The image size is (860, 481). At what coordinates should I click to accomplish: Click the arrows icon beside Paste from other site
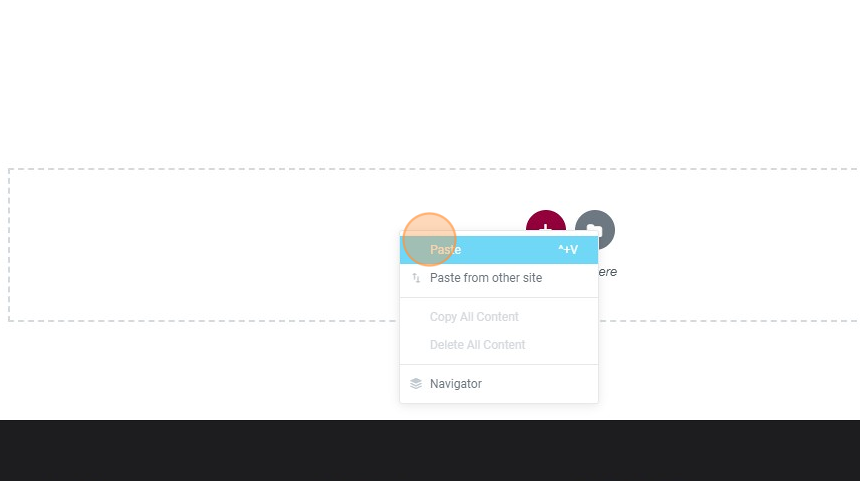click(x=416, y=278)
